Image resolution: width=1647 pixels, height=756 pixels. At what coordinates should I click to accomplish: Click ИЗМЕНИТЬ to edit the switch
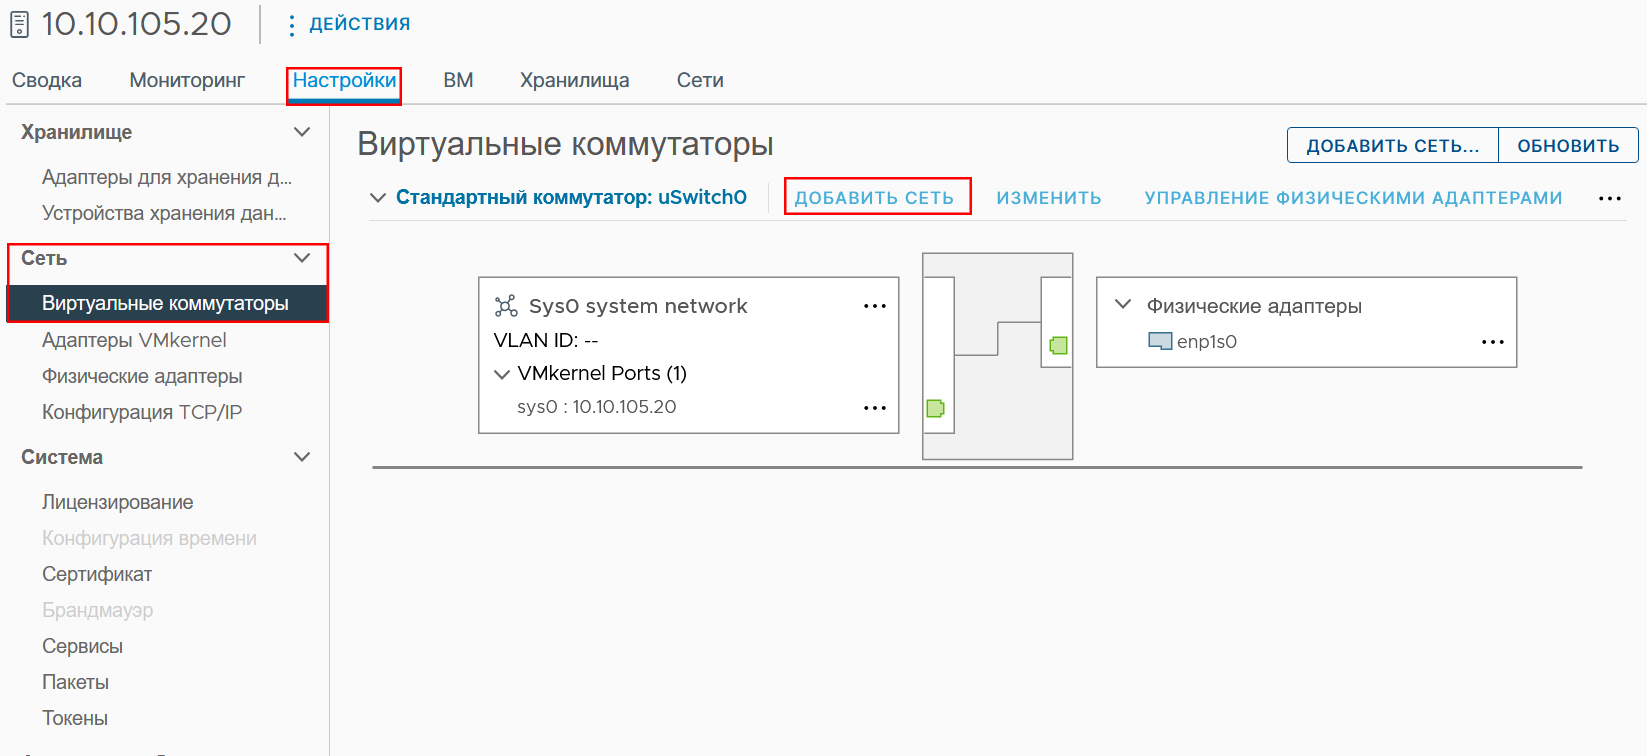point(1049,198)
